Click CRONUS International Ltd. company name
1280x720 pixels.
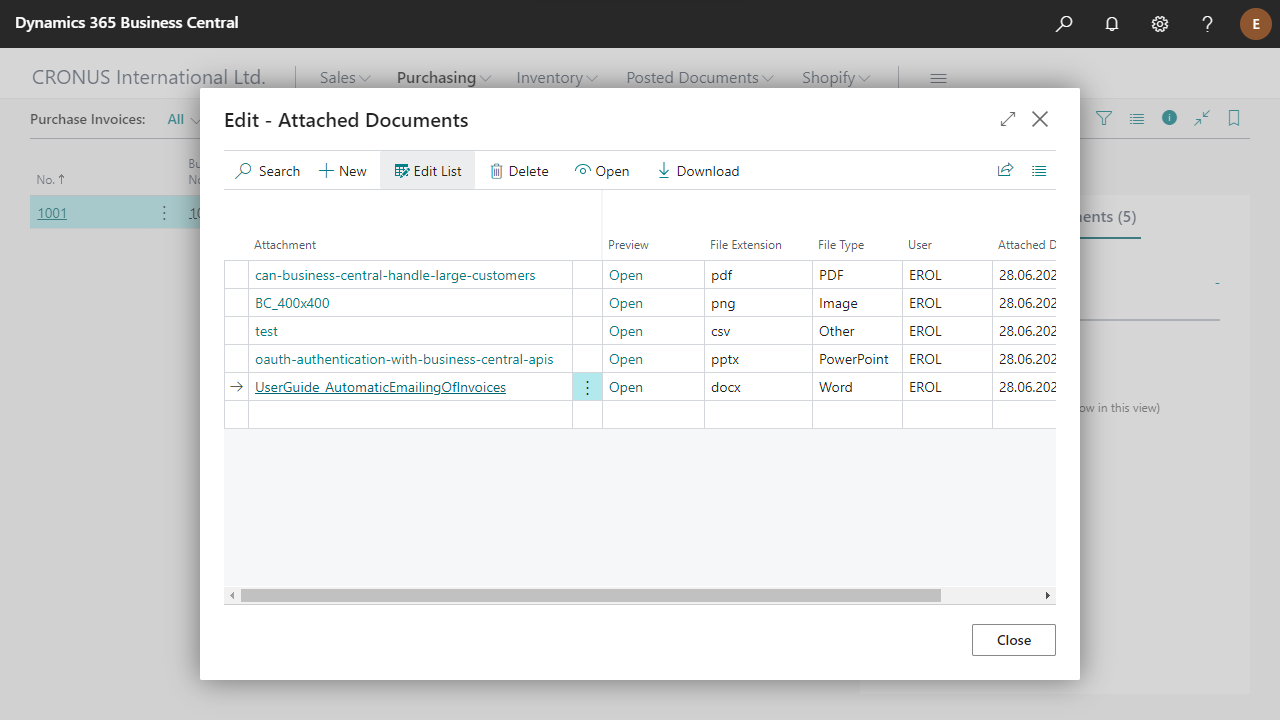point(149,77)
